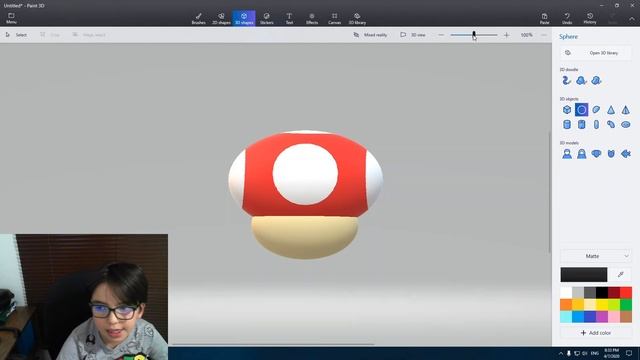The height and width of the screenshot is (360, 640).
Task: Select the Sphere 3D object
Action: tap(581, 110)
